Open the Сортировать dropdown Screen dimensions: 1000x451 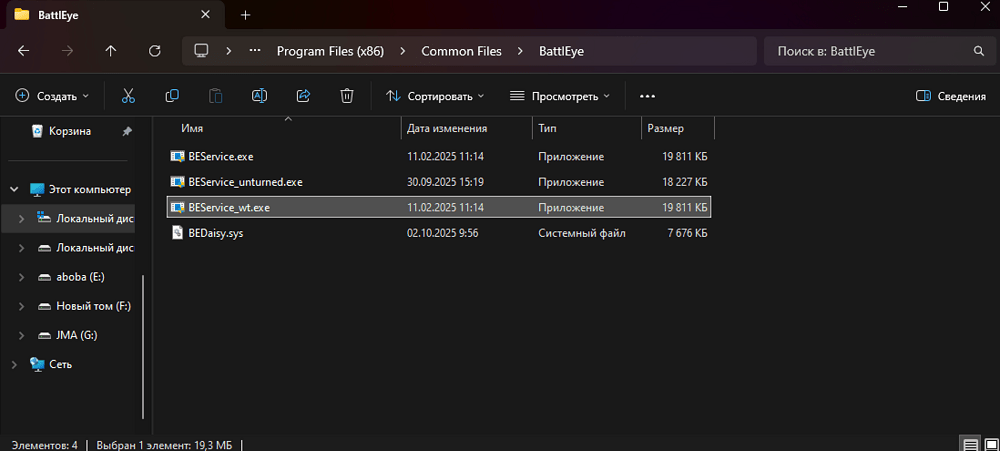435,96
